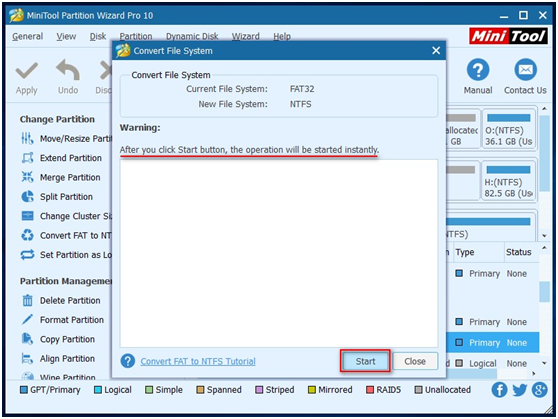Click the MiniTool logo
The width and height of the screenshot is (558, 419).
point(508,36)
